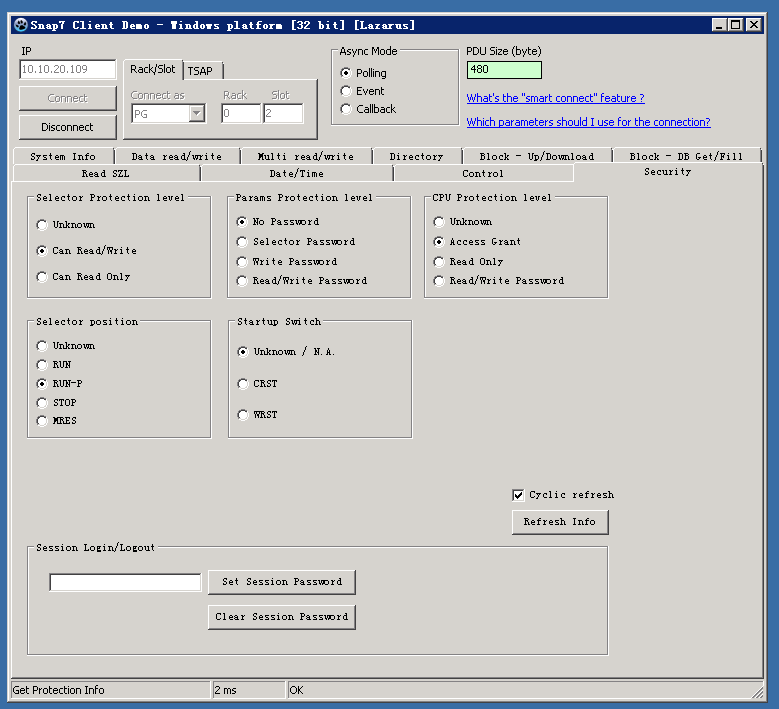Open the Security tab

[x=668, y=172]
